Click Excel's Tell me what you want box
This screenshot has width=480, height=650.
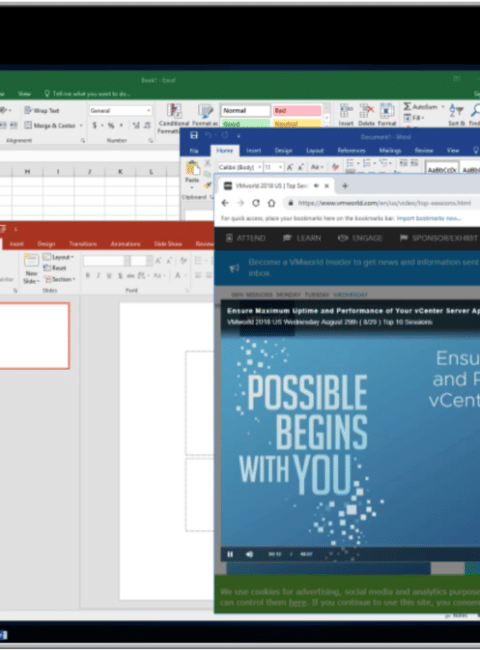pyautogui.click(x=87, y=94)
